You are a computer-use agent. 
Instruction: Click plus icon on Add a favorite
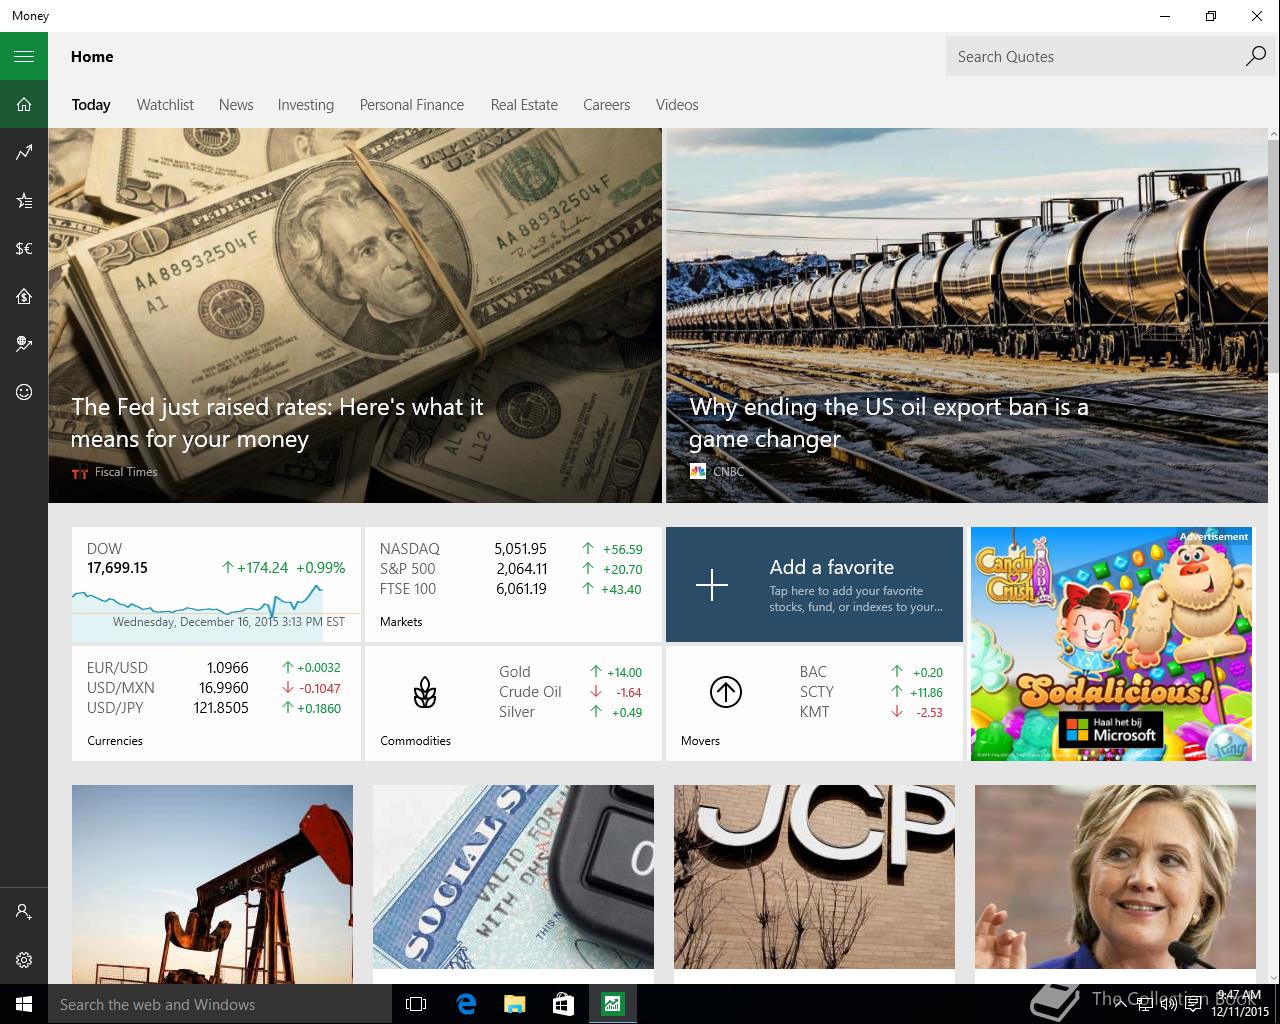[712, 585]
